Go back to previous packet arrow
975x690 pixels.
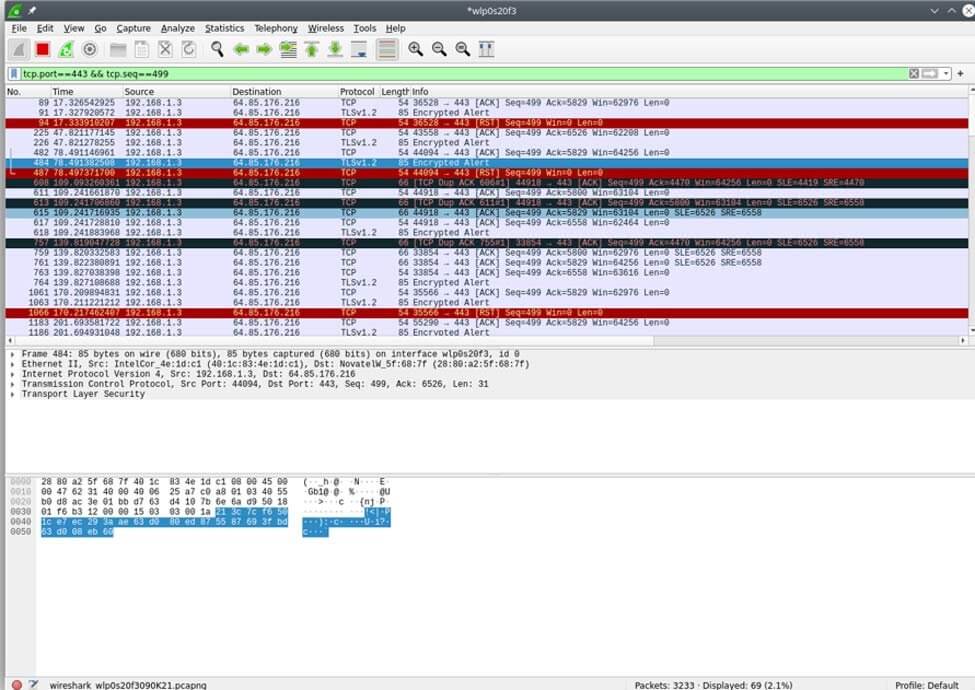[x=241, y=50]
